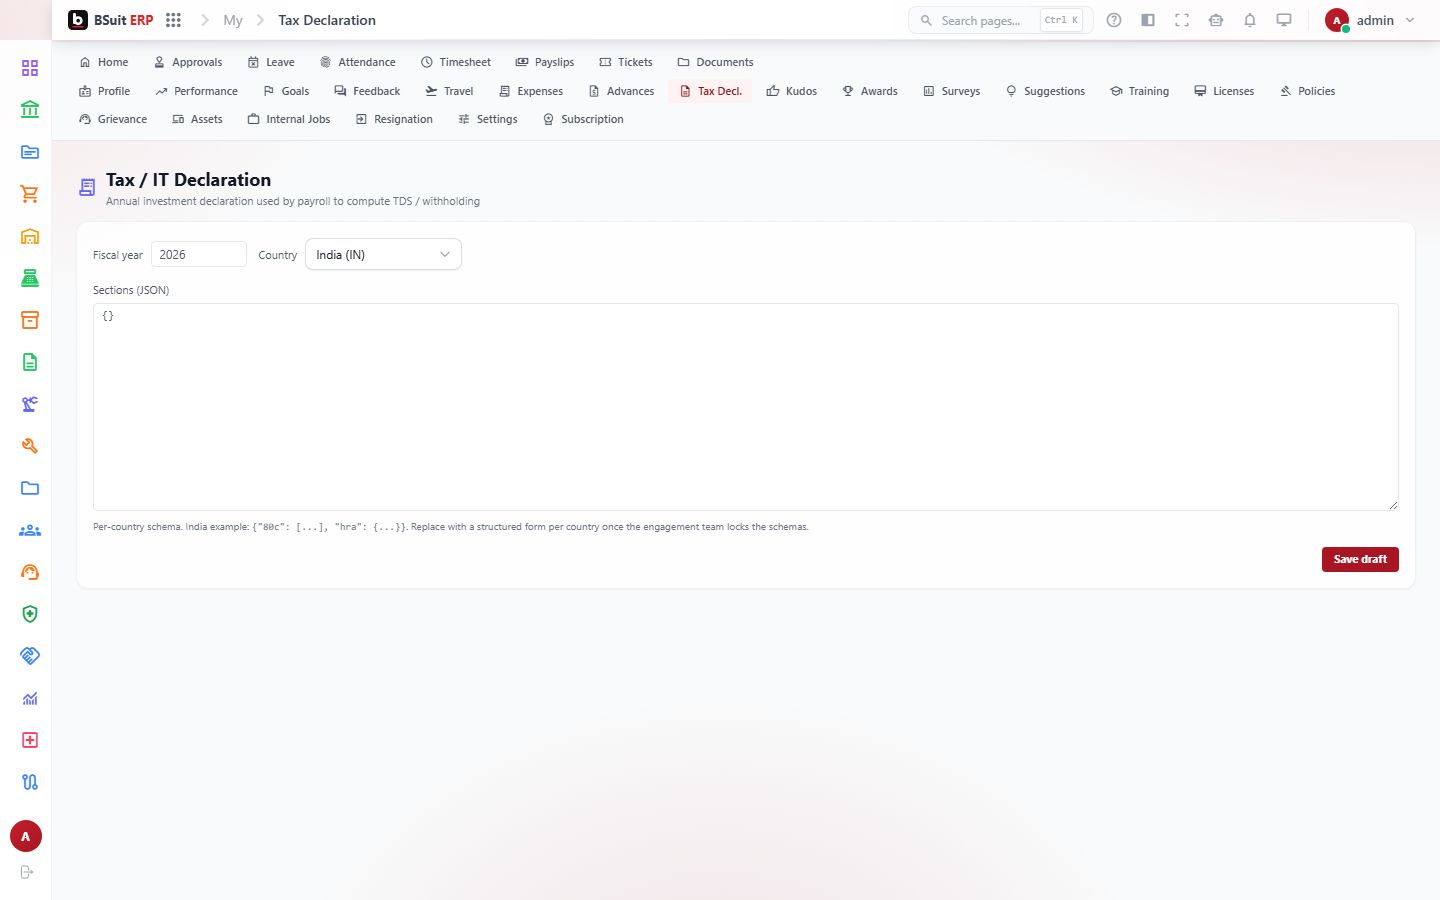Open the Resignation tab
The width and height of the screenshot is (1440, 900).
click(394, 119)
